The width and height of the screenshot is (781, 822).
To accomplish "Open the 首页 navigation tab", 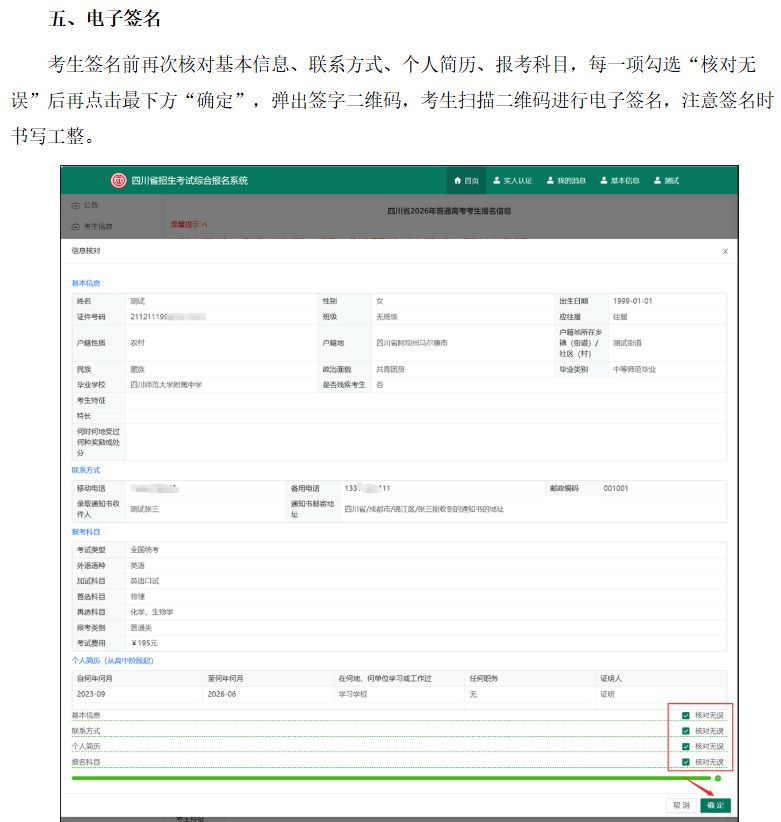I will tap(466, 181).
